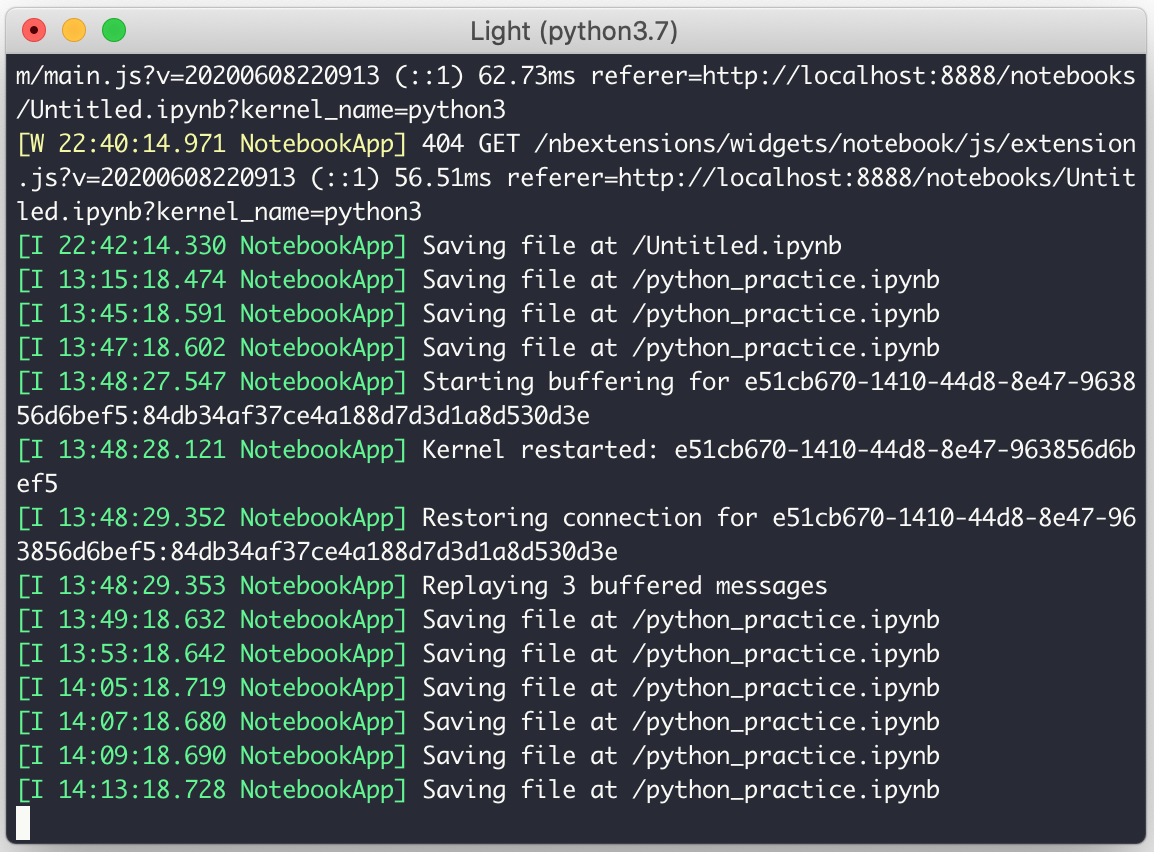Click the words 'Kernel restarted:'
Image resolution: width=1154 pixels, height=852 pixels.
(x=540, y=450)
